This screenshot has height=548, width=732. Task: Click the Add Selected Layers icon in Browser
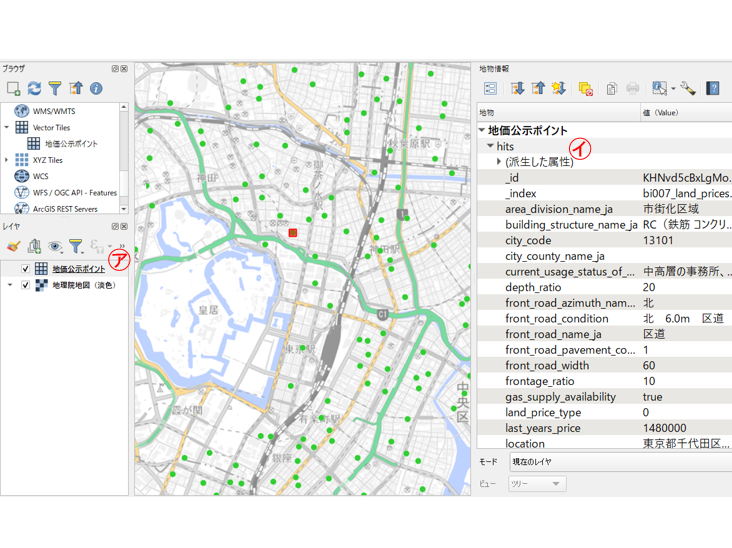coord(14,89)
